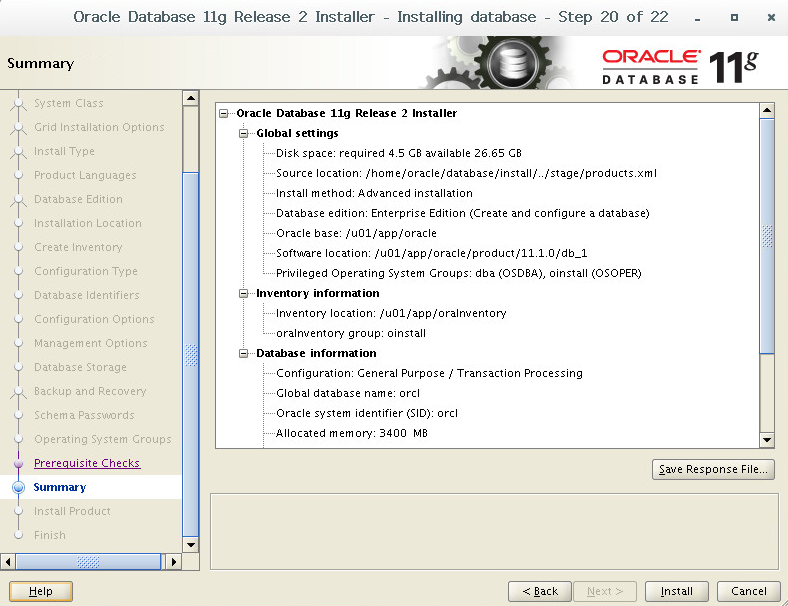
Task: Click the step list vertical scrollbar thumb
Action: click(x=190, y=355)
